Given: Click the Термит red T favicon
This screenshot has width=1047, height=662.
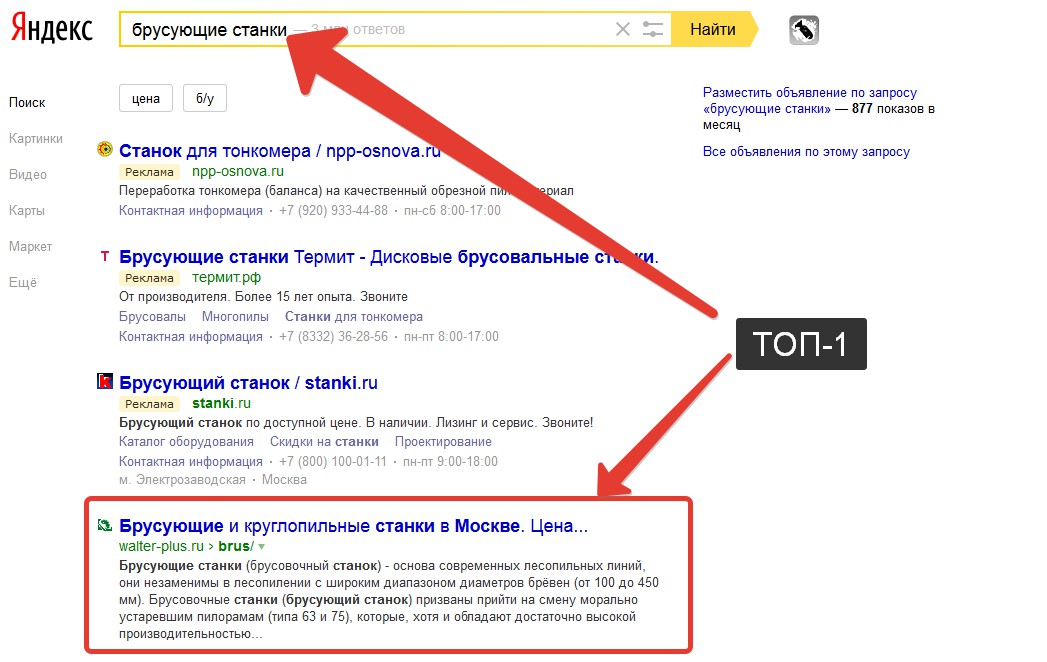Looking at the screenshot, I should (105, 256).
